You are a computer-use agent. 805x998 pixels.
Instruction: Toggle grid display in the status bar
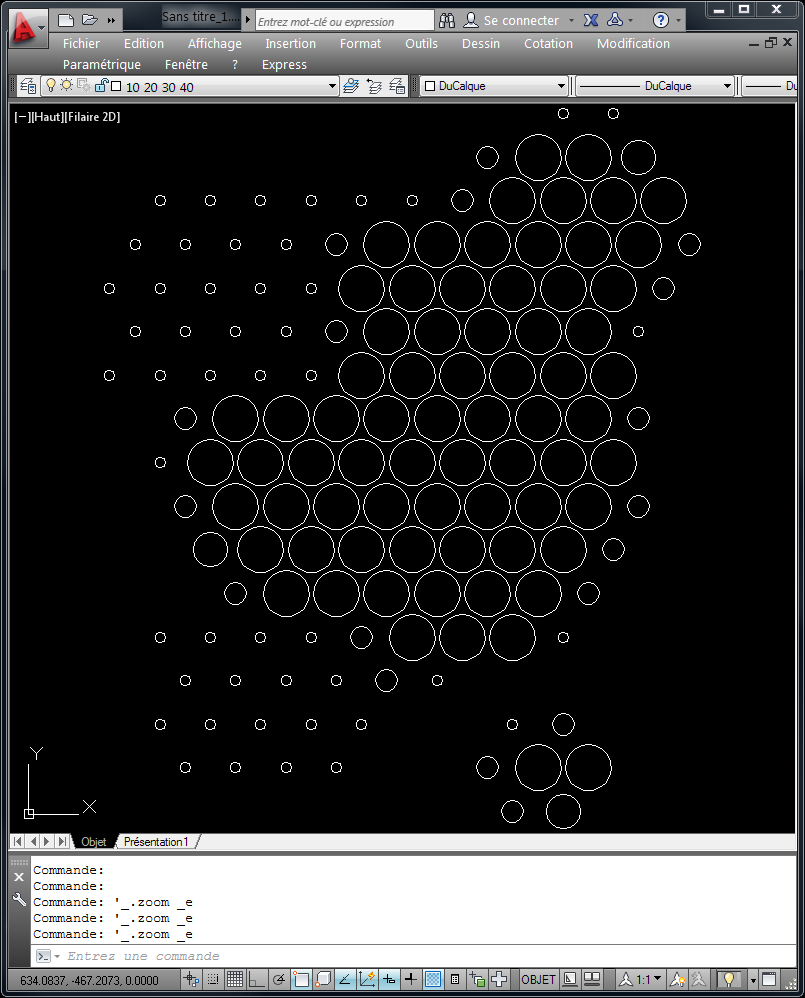[235, 979]
